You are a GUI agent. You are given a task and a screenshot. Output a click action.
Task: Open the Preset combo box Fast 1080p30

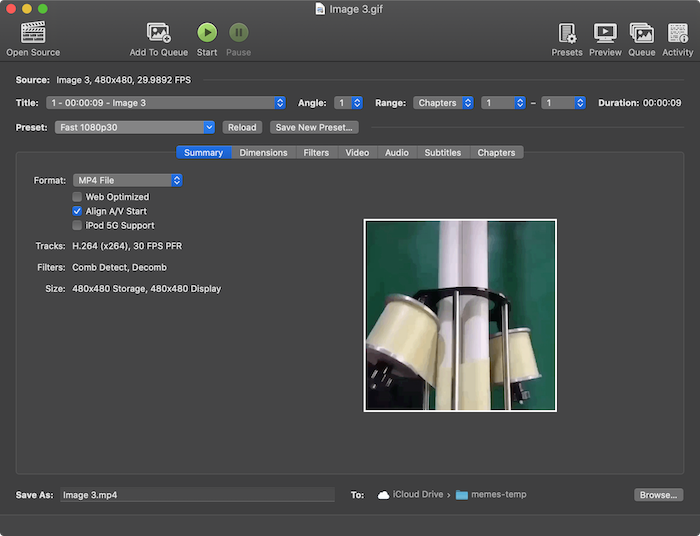point(135,128)
